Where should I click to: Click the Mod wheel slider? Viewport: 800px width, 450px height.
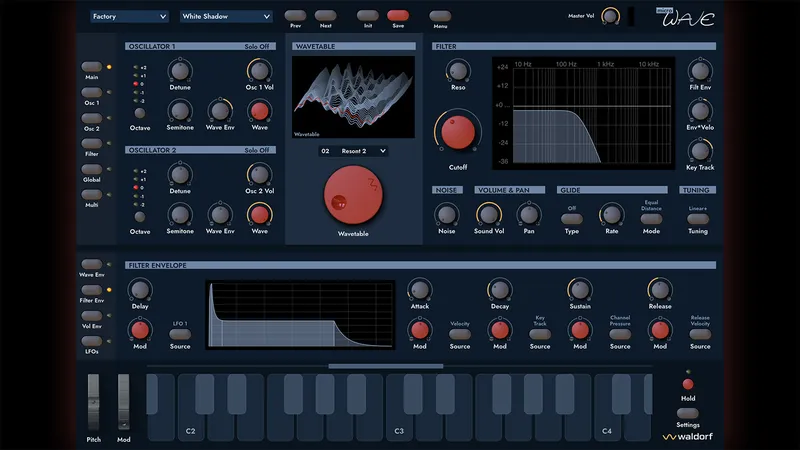tap(123, 402)
